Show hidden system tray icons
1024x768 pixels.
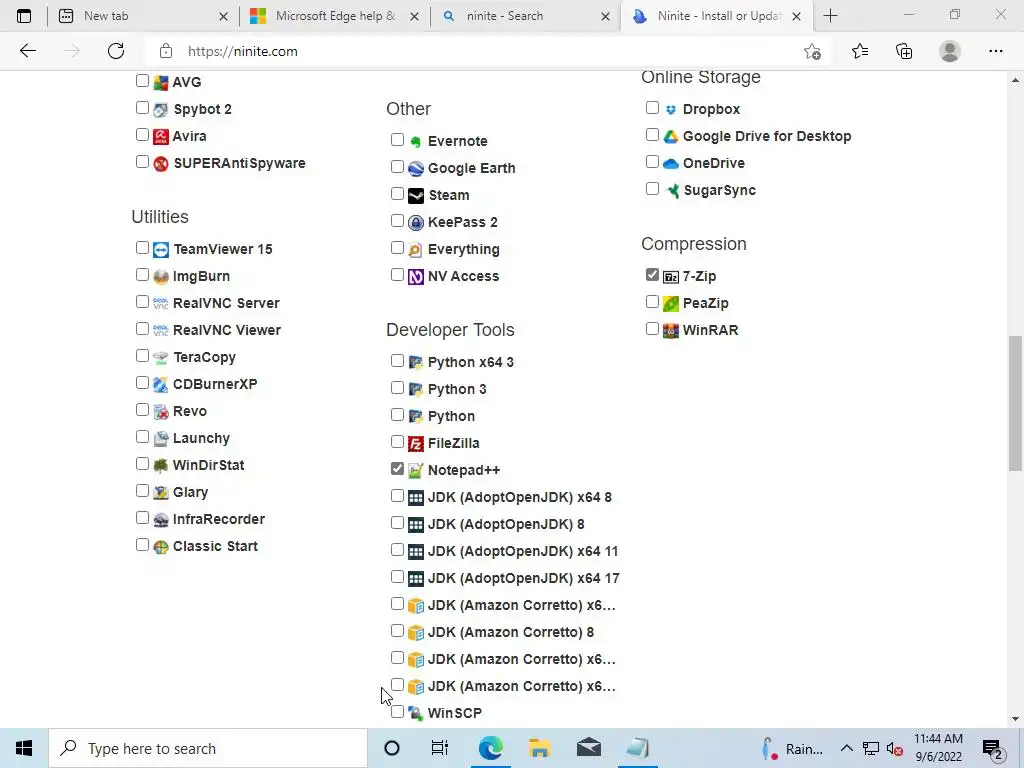click(x=846, y=748)
